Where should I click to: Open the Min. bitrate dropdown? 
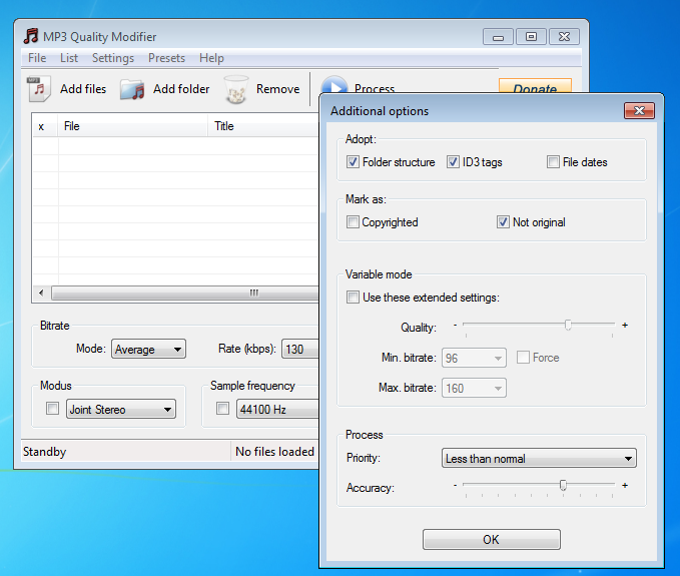pyautogui.click(x=474, y=358)
